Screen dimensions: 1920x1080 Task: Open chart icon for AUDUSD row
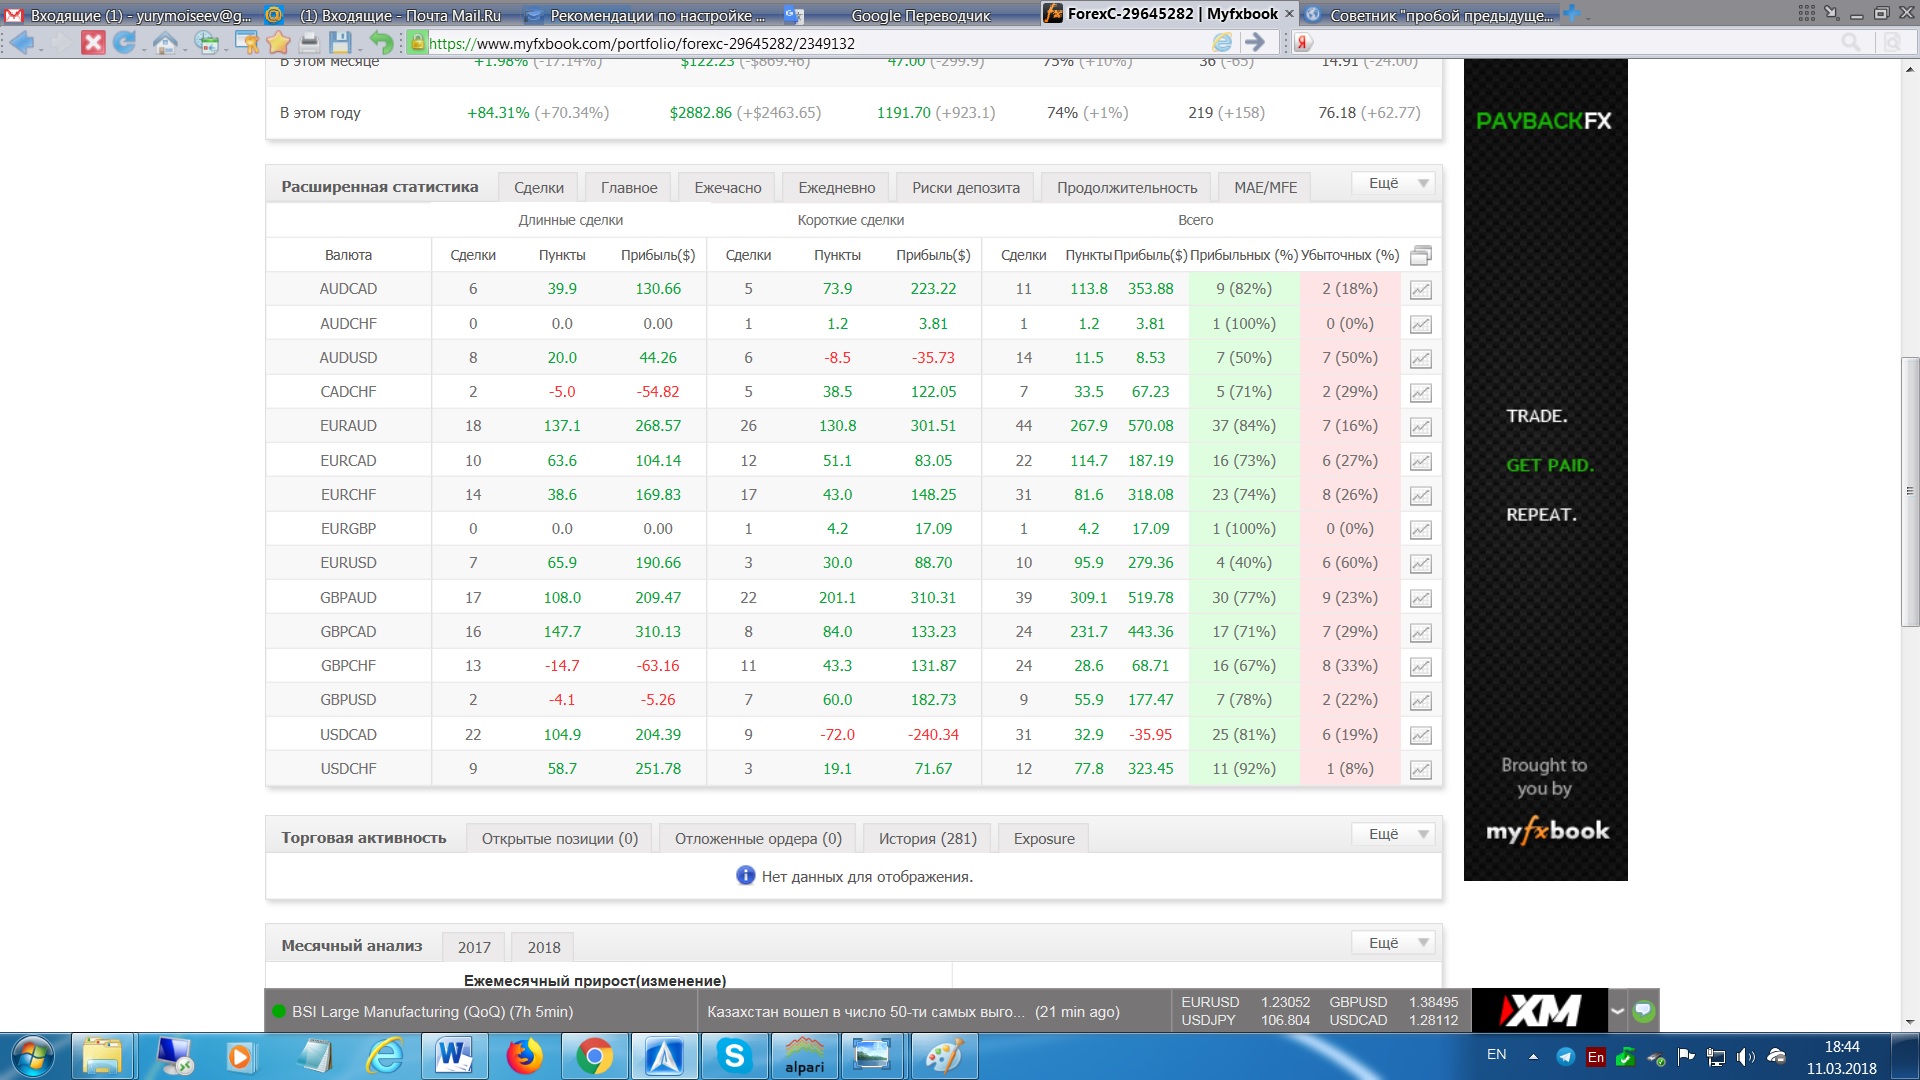click(x=1420, y=359)
